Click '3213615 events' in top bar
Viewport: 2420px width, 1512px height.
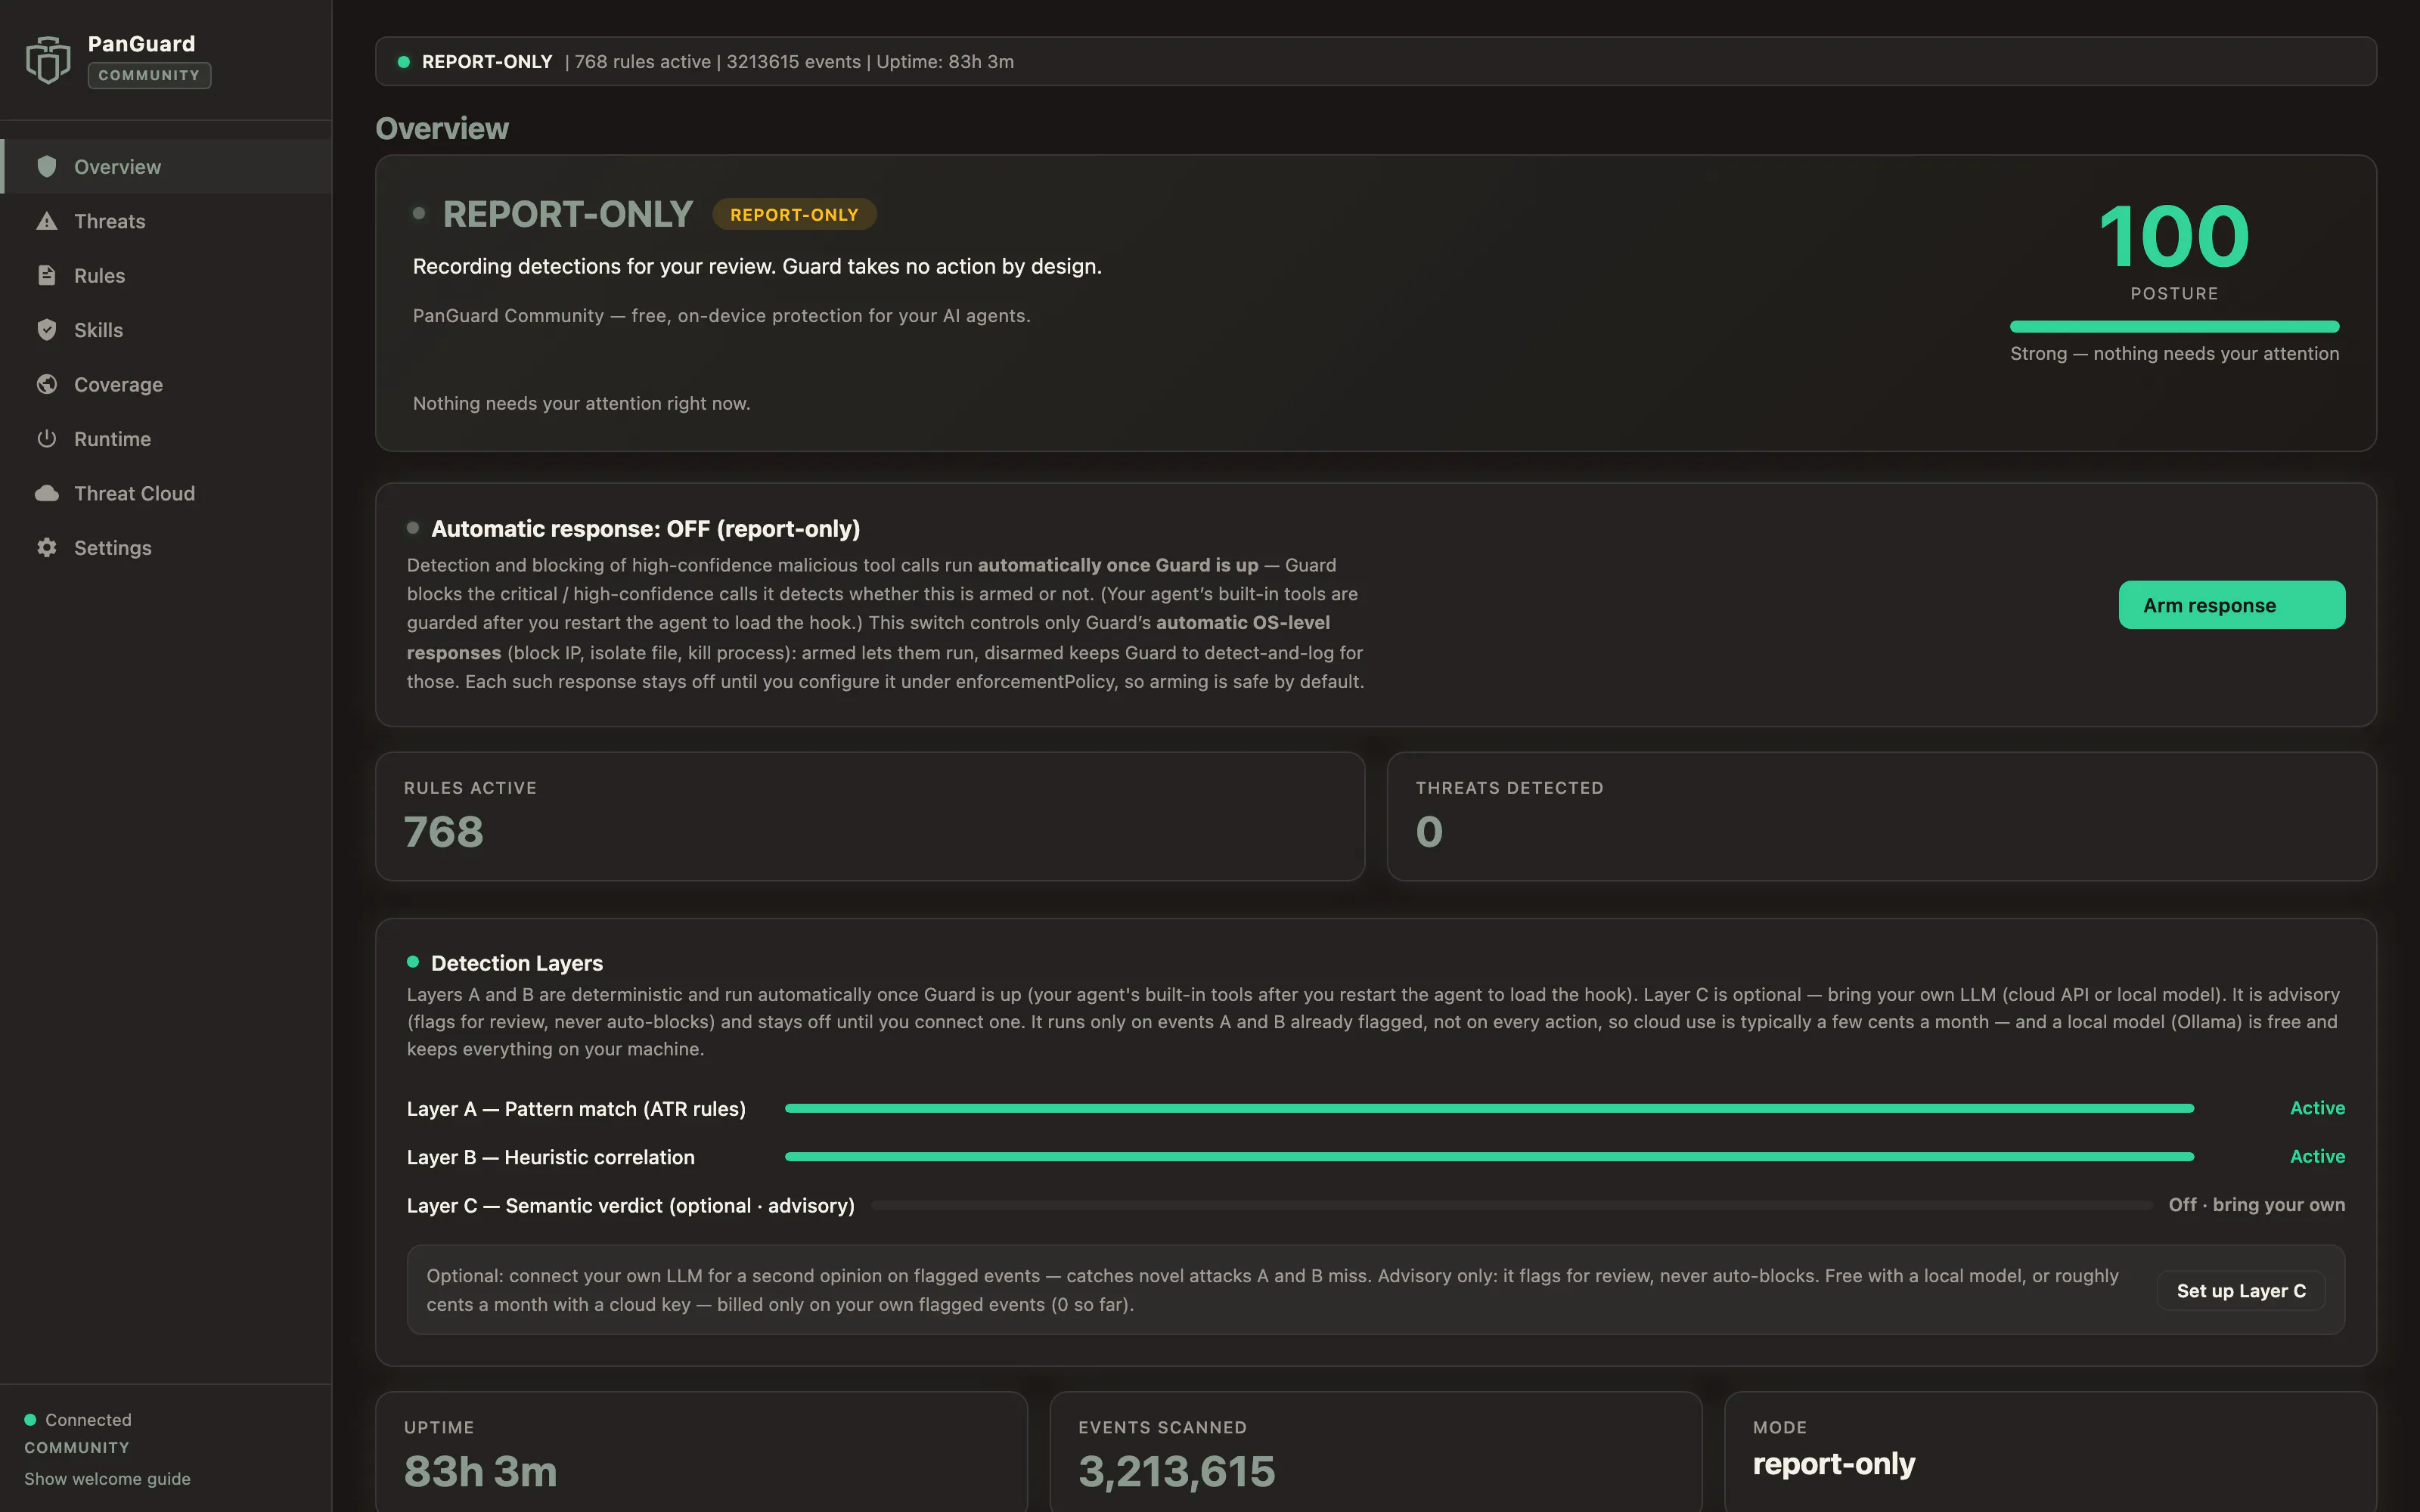pyautogui.click(x=793, y=62)
